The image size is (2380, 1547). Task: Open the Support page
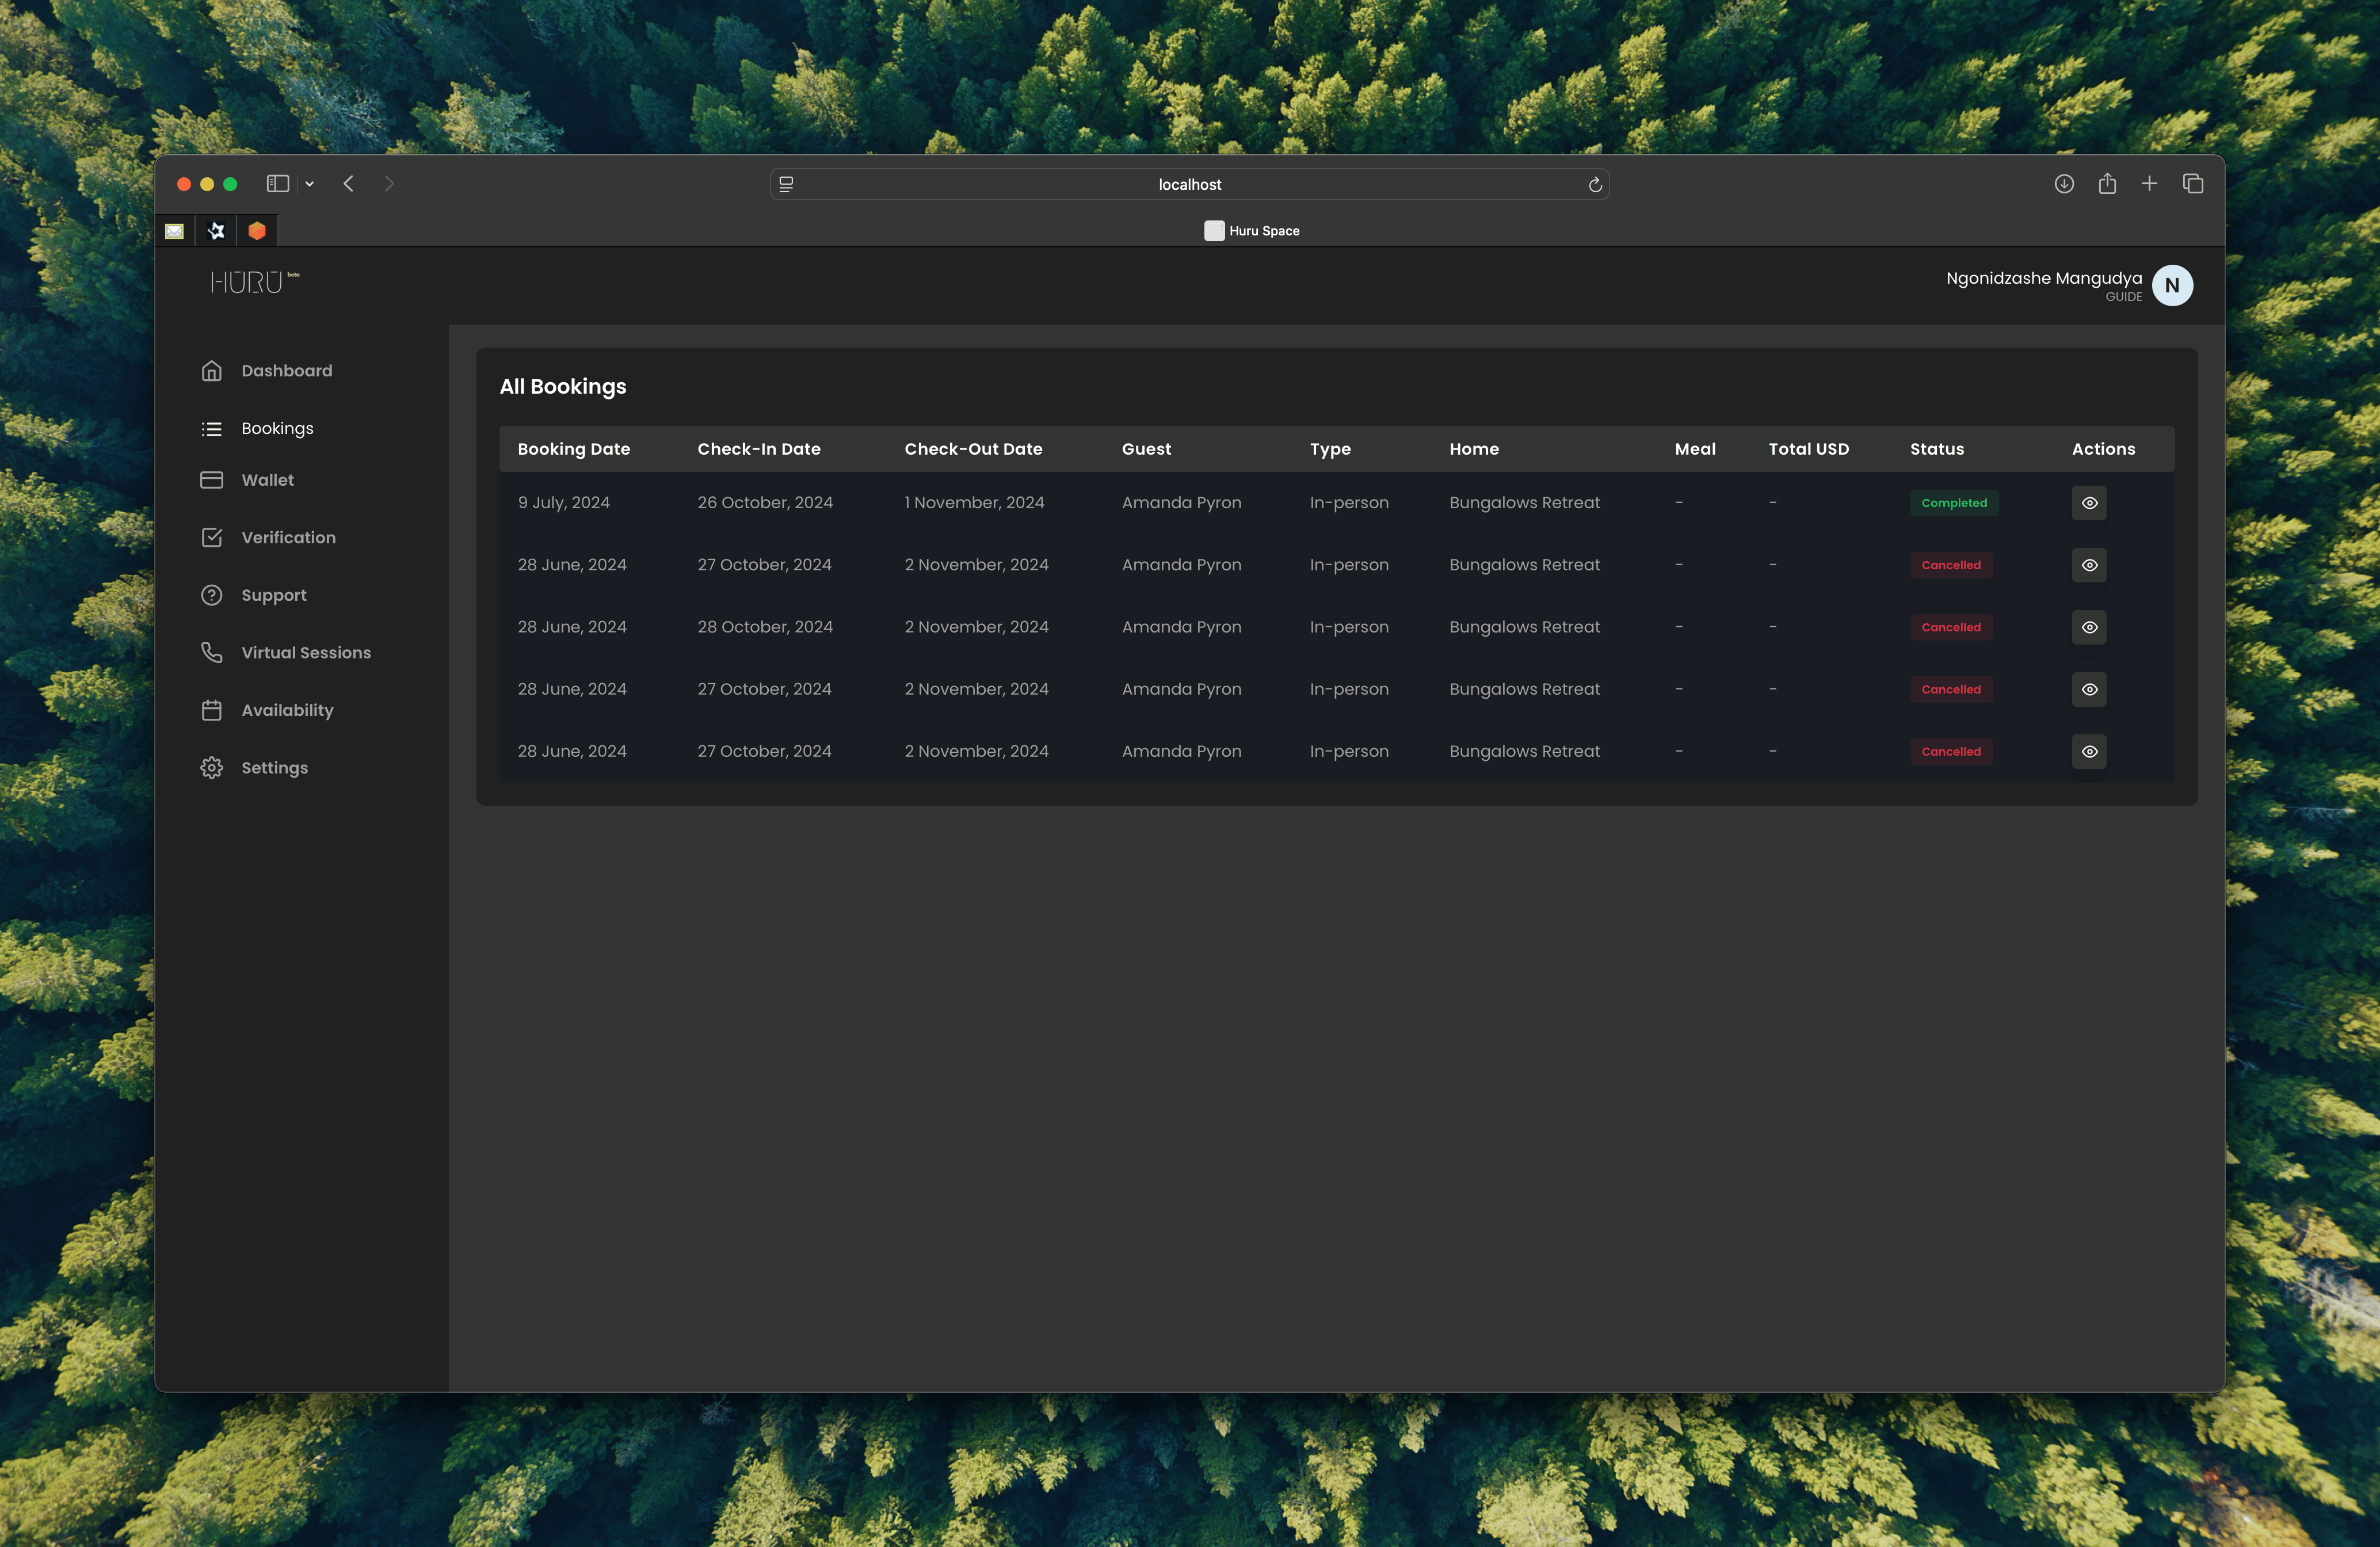click(273, 595)
